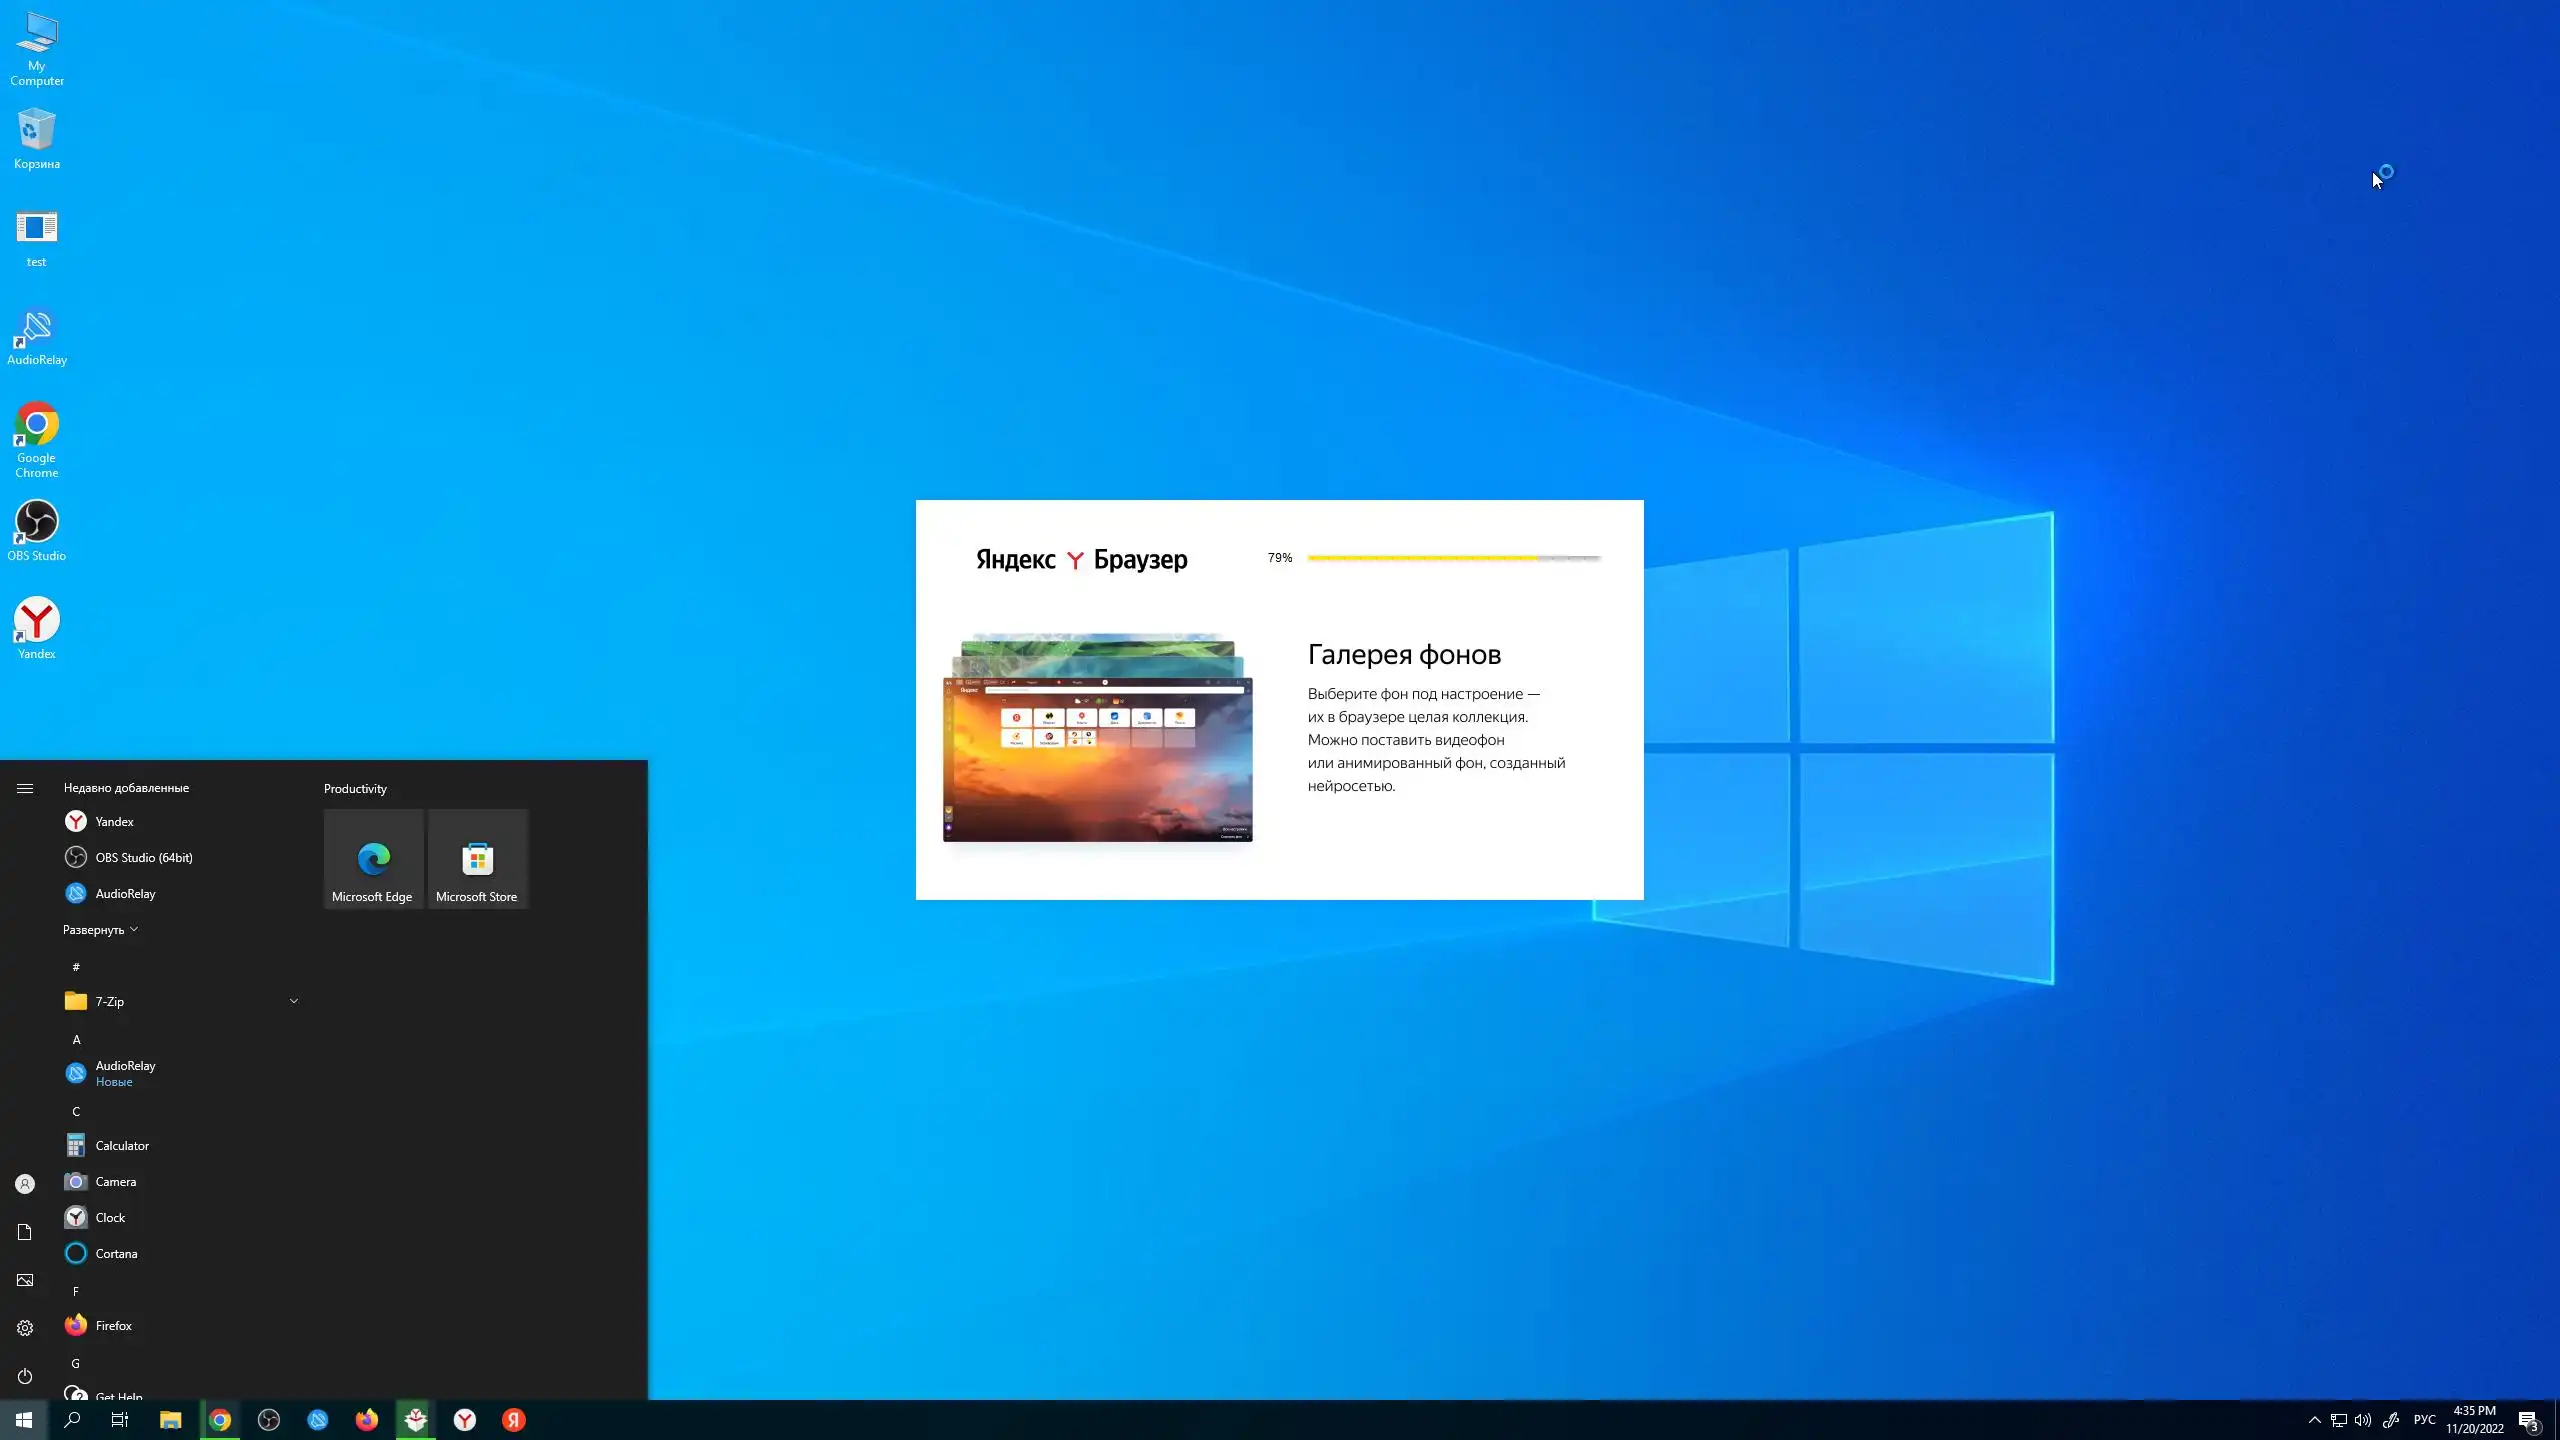Click the red Yandex icon in the taskbar
This screenshot has height=1440, width=2560.
(513, 1420)
